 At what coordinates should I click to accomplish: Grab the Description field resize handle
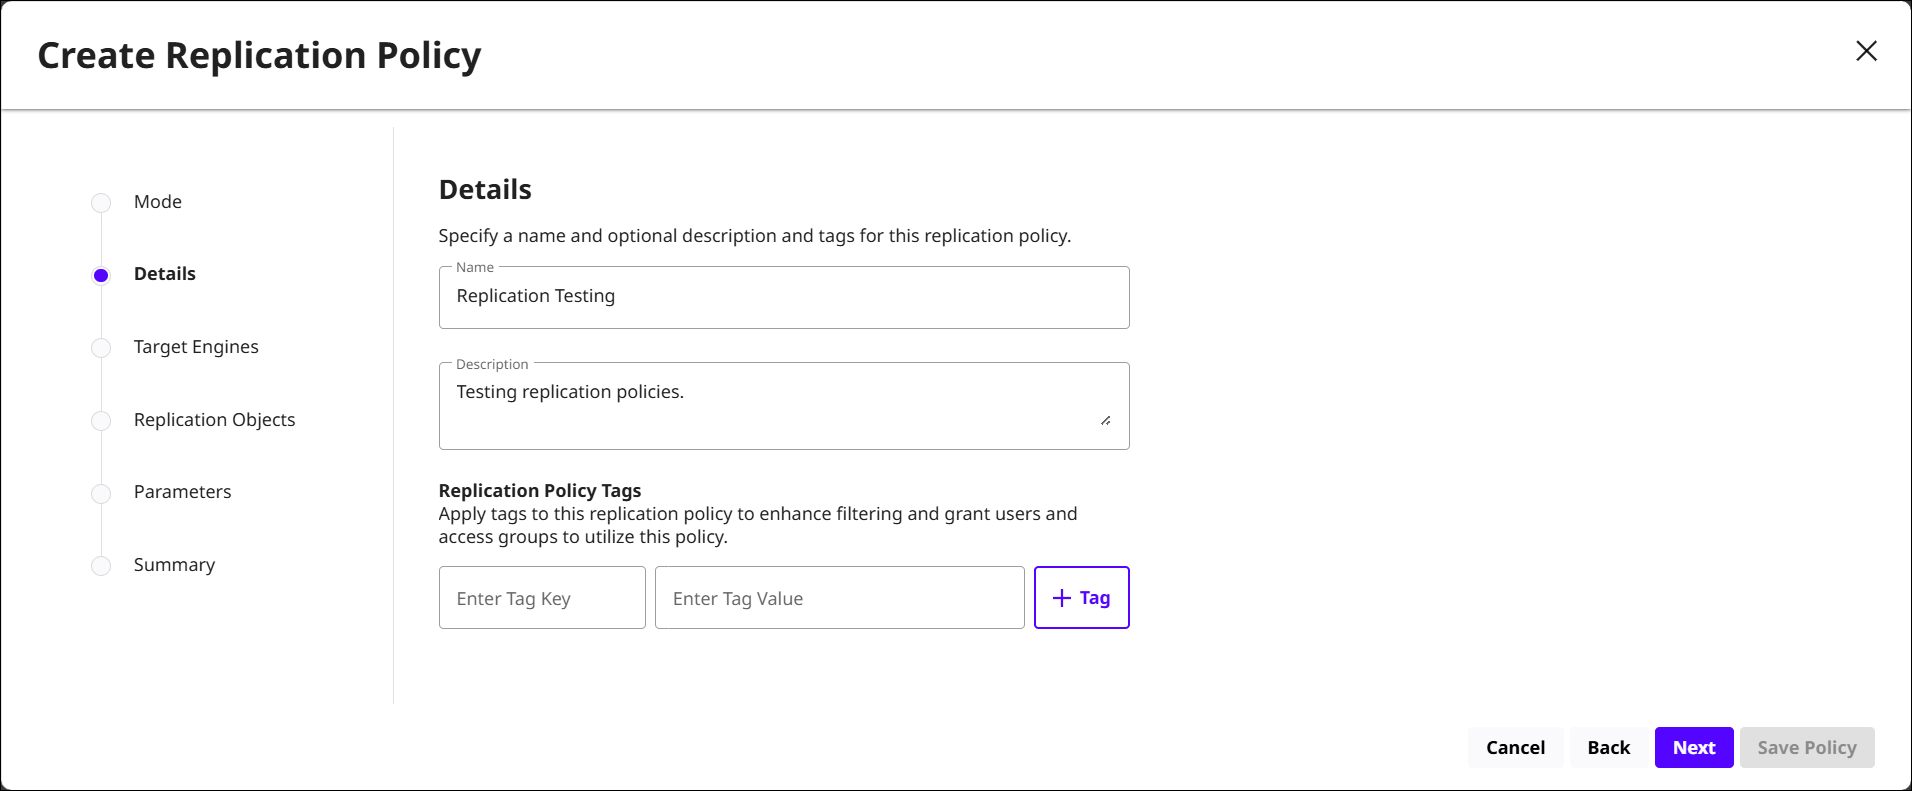coord(1105,421)
